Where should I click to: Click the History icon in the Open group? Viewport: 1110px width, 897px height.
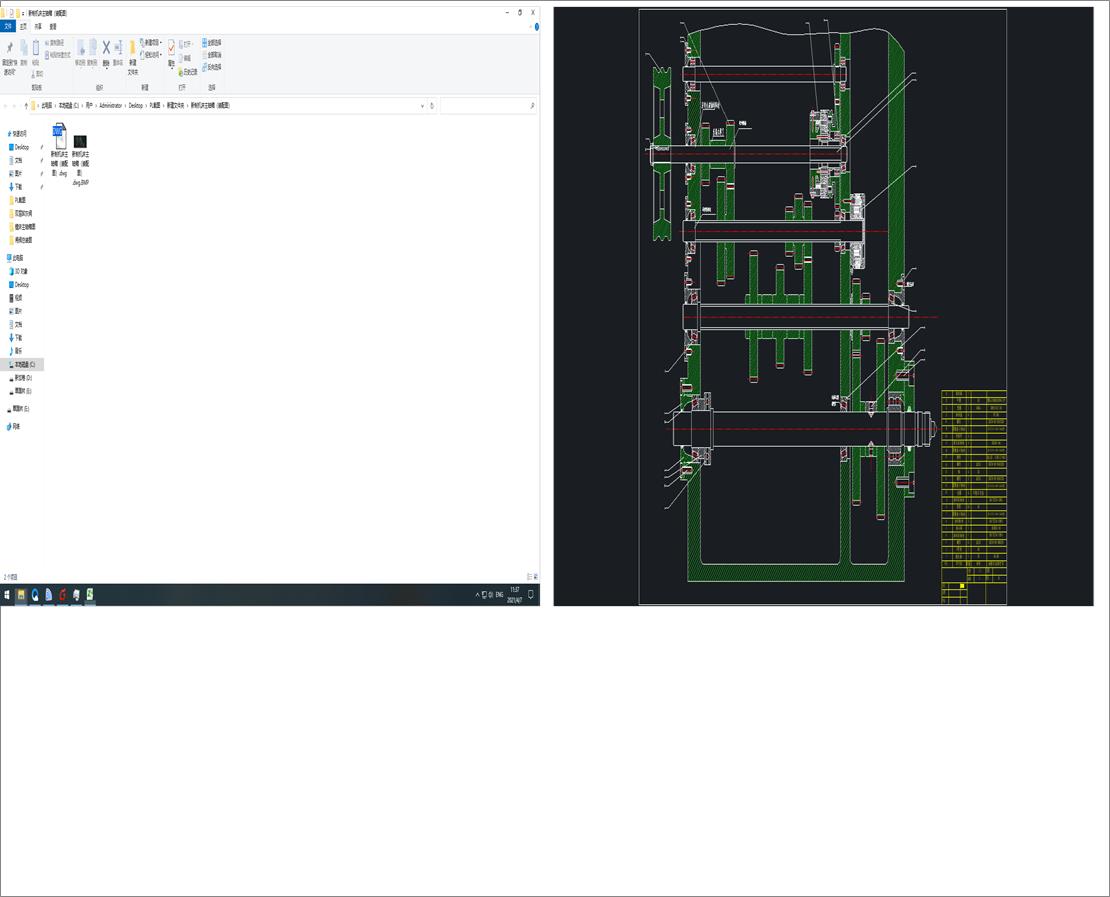pyautogui.click(x=188, y=72)
